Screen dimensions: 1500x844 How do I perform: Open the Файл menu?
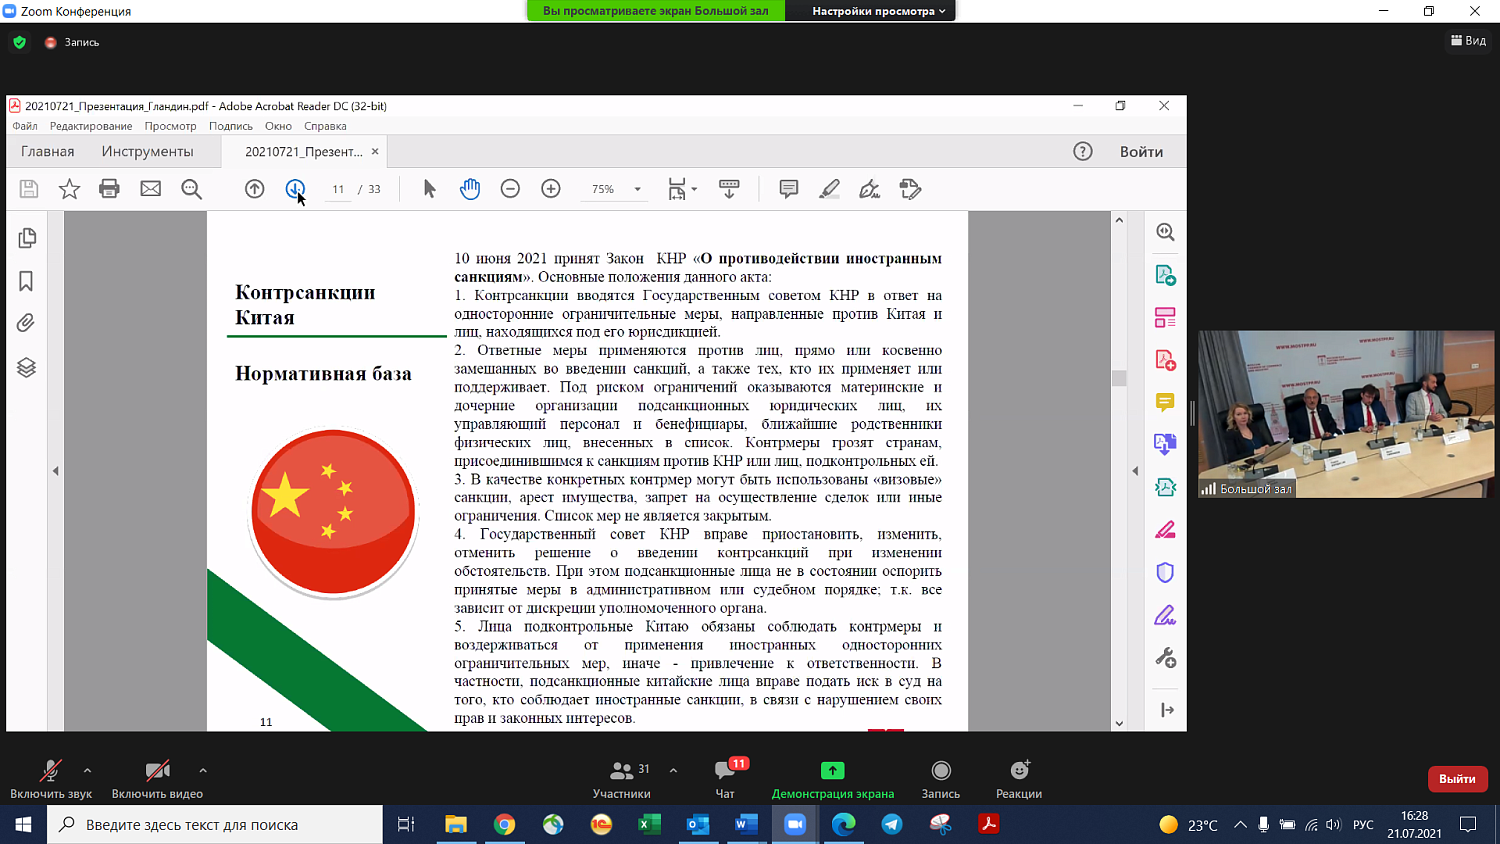pyautogui.click(x=25, y=126)
